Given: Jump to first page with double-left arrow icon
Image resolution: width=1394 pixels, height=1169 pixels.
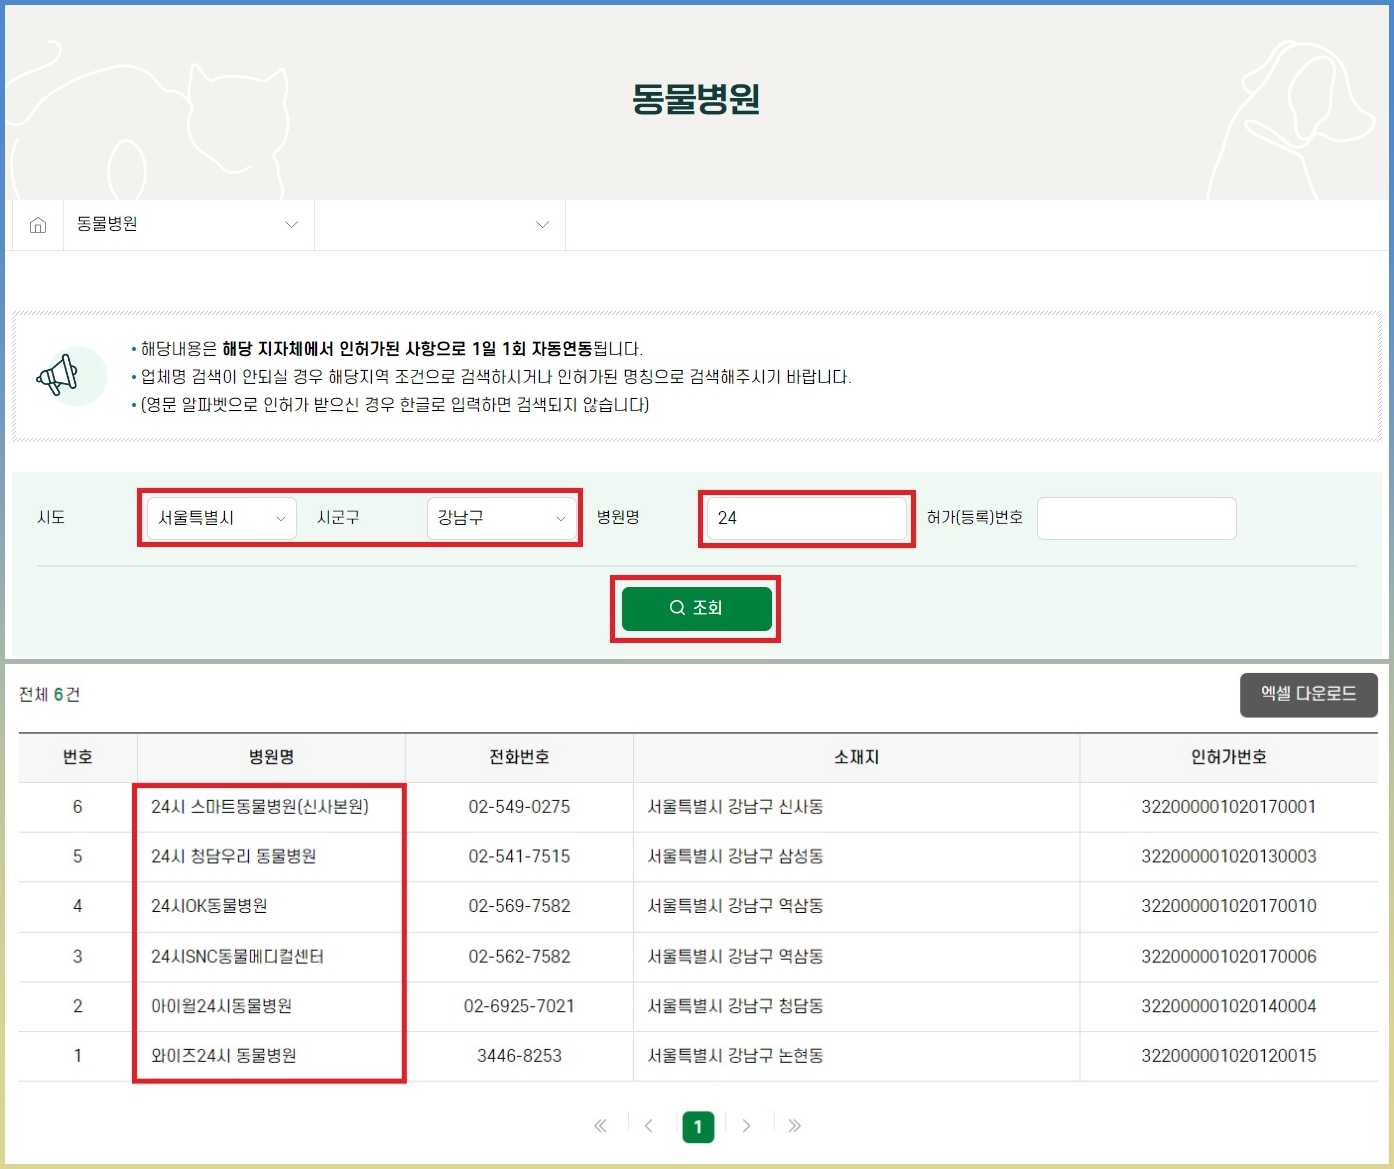Looking at the screenshot, I should click(600, 1126).
